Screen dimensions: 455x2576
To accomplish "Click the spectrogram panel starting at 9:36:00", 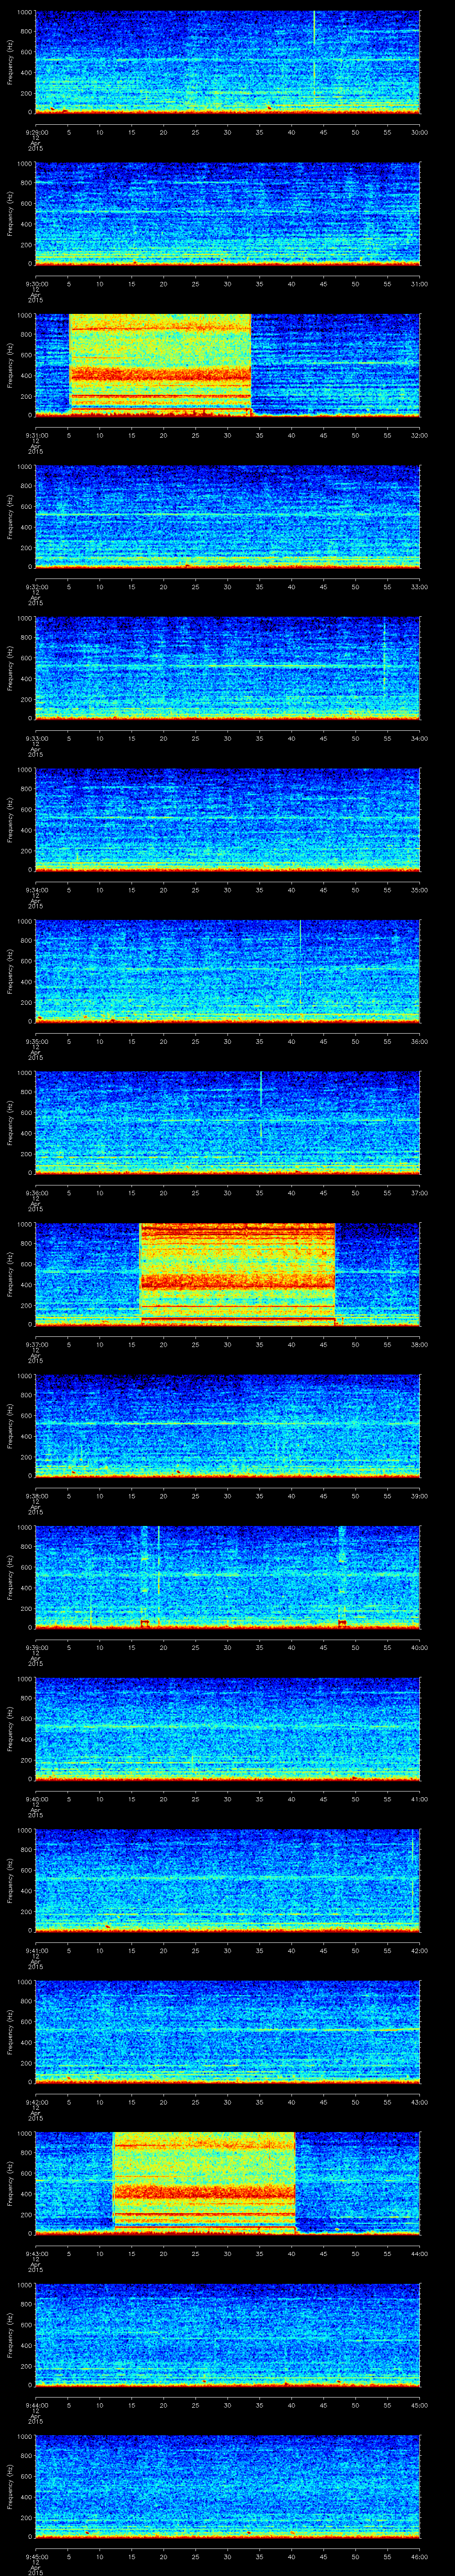I will 228,1123.
